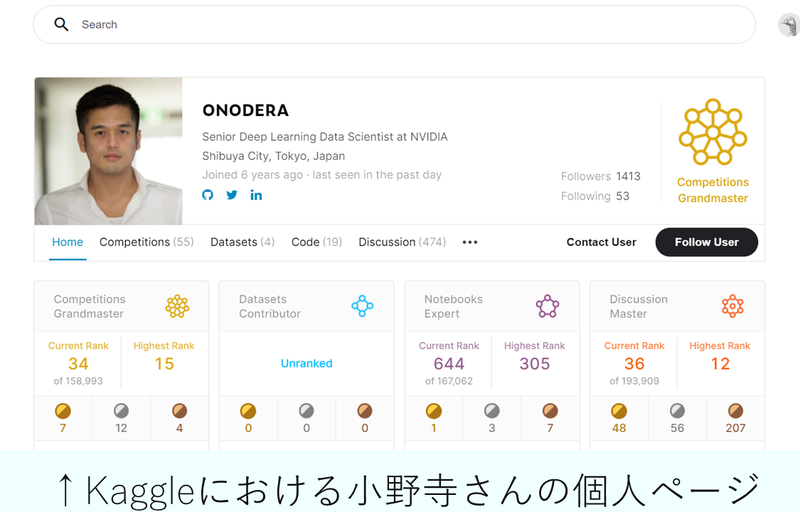This screenshot has width=800, height=512.
Task: Click the Discussion Master orange tier icon
Action: click(733, 306)
